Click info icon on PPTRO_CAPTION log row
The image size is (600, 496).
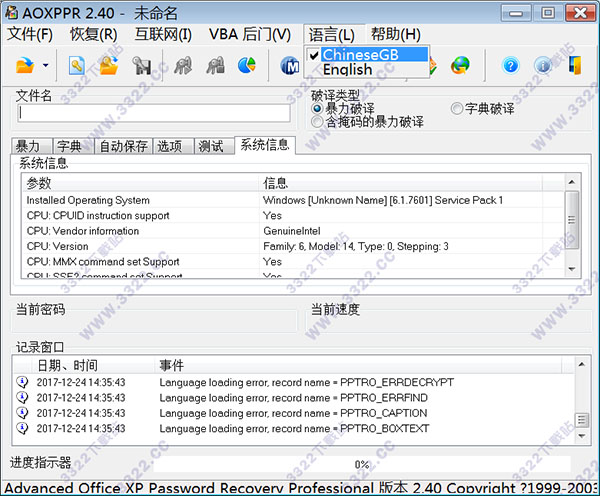tap(23, 413)
